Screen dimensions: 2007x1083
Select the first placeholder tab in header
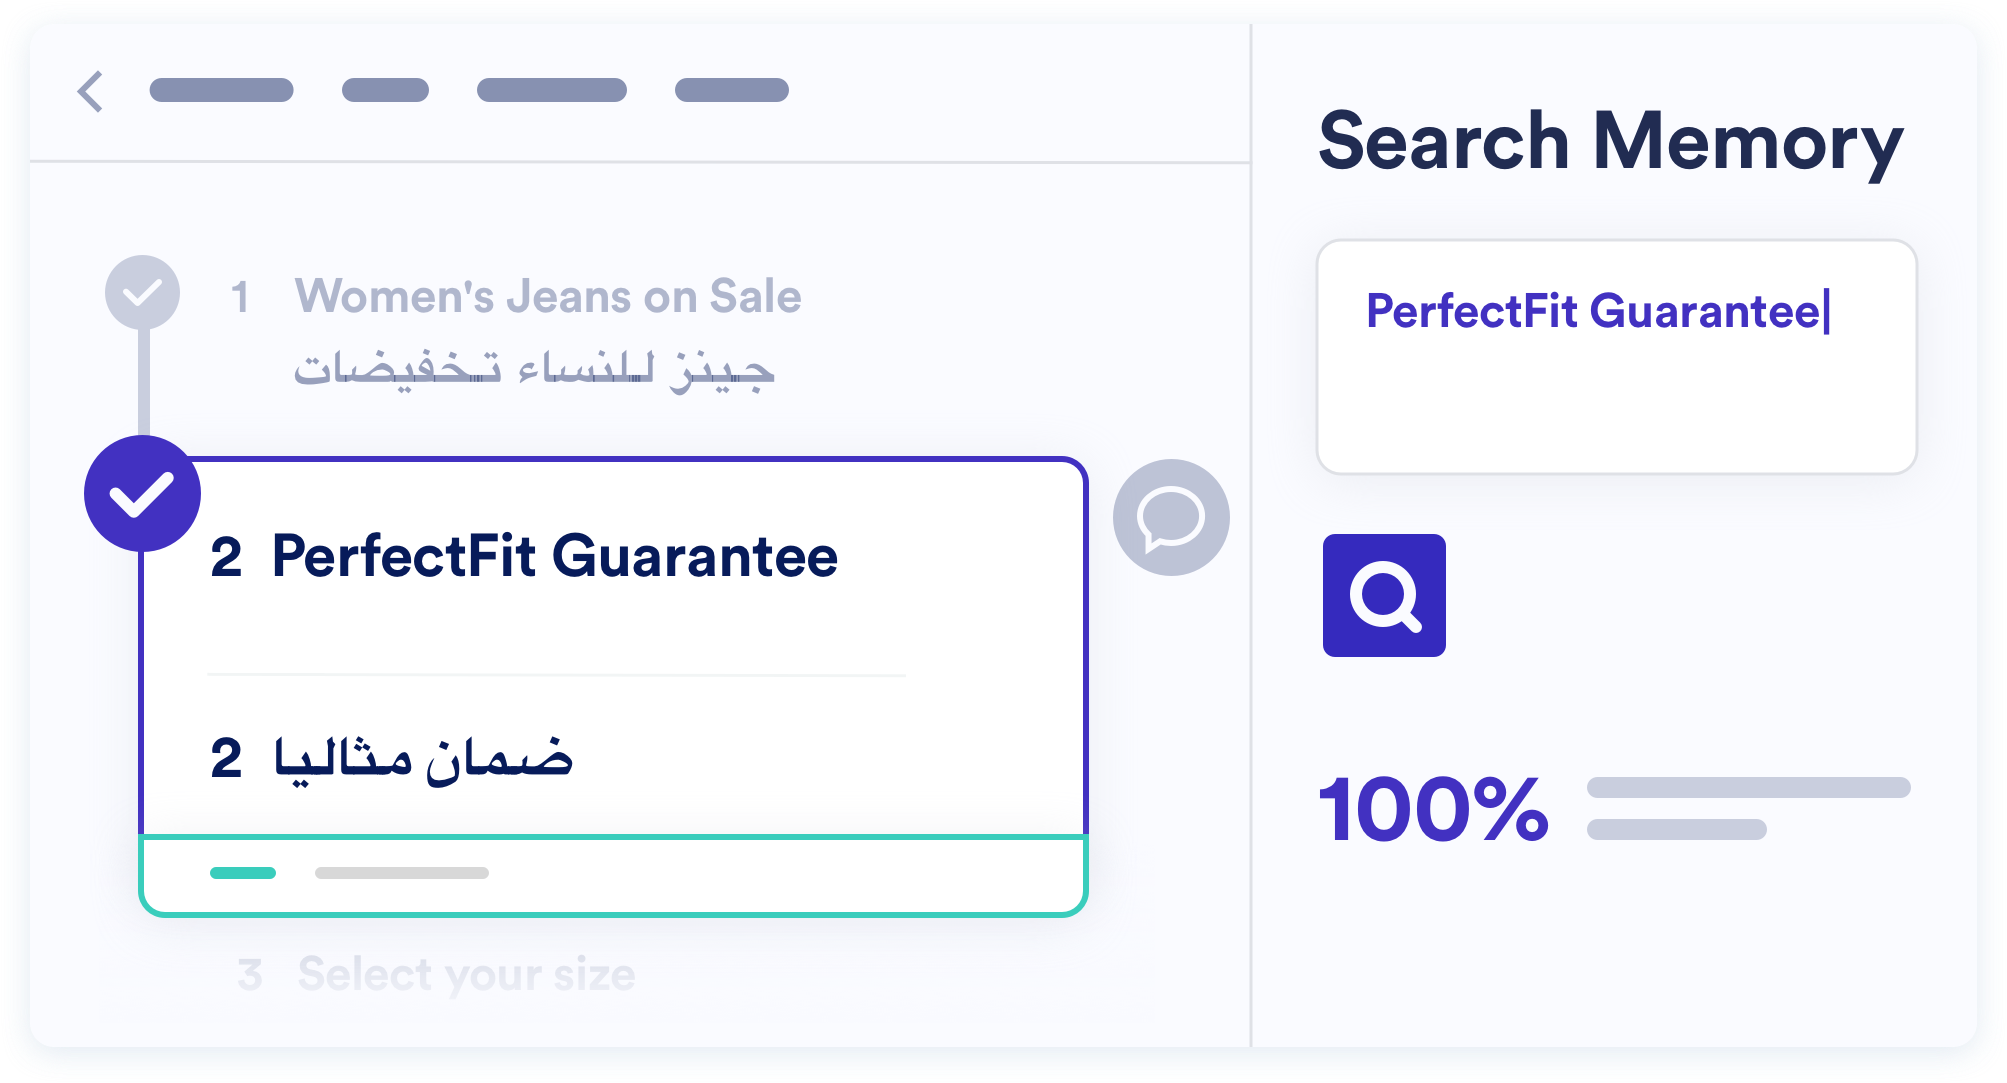pos(221,90)
